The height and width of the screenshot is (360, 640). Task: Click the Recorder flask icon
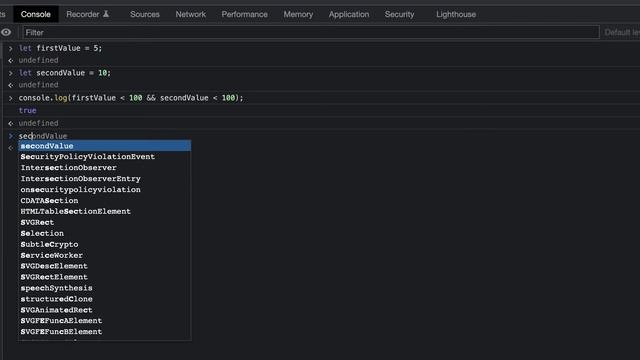pyautogui.click(x=106, y=14)
